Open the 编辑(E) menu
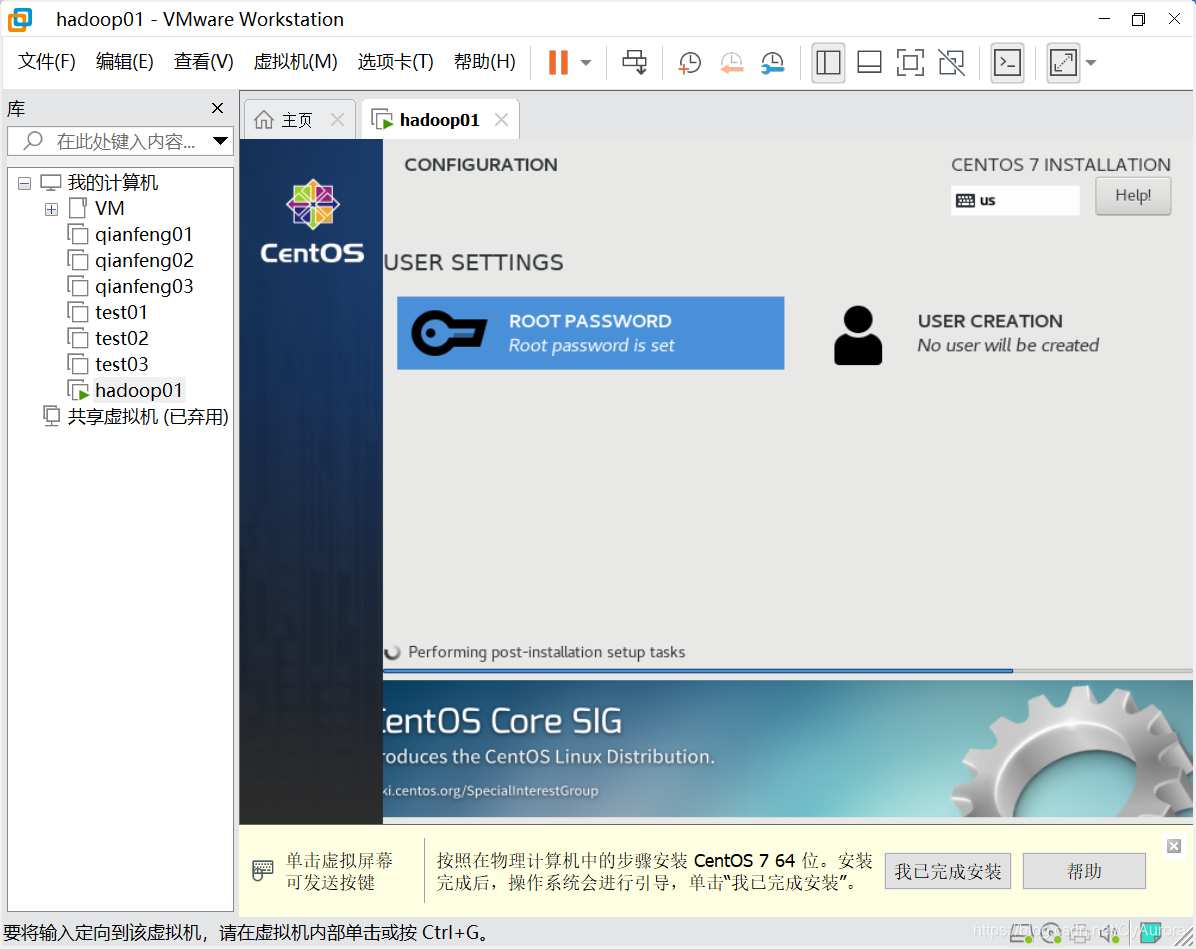Viewport: 1196px width, 949px height. click(x=125, y=62)
